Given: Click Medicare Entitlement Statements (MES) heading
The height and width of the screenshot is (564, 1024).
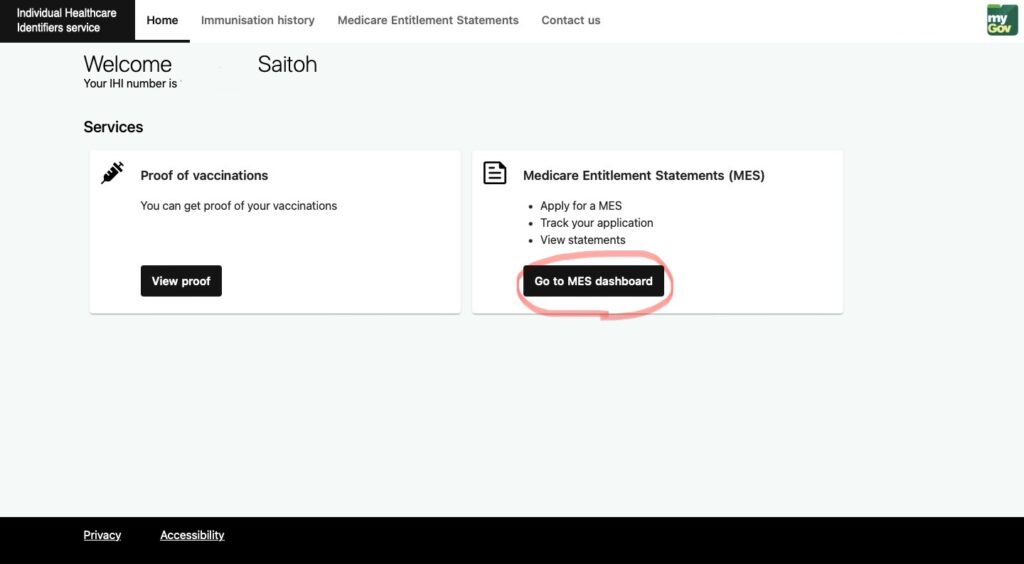Looking at the screenshot, I should [x=643, y=175].
